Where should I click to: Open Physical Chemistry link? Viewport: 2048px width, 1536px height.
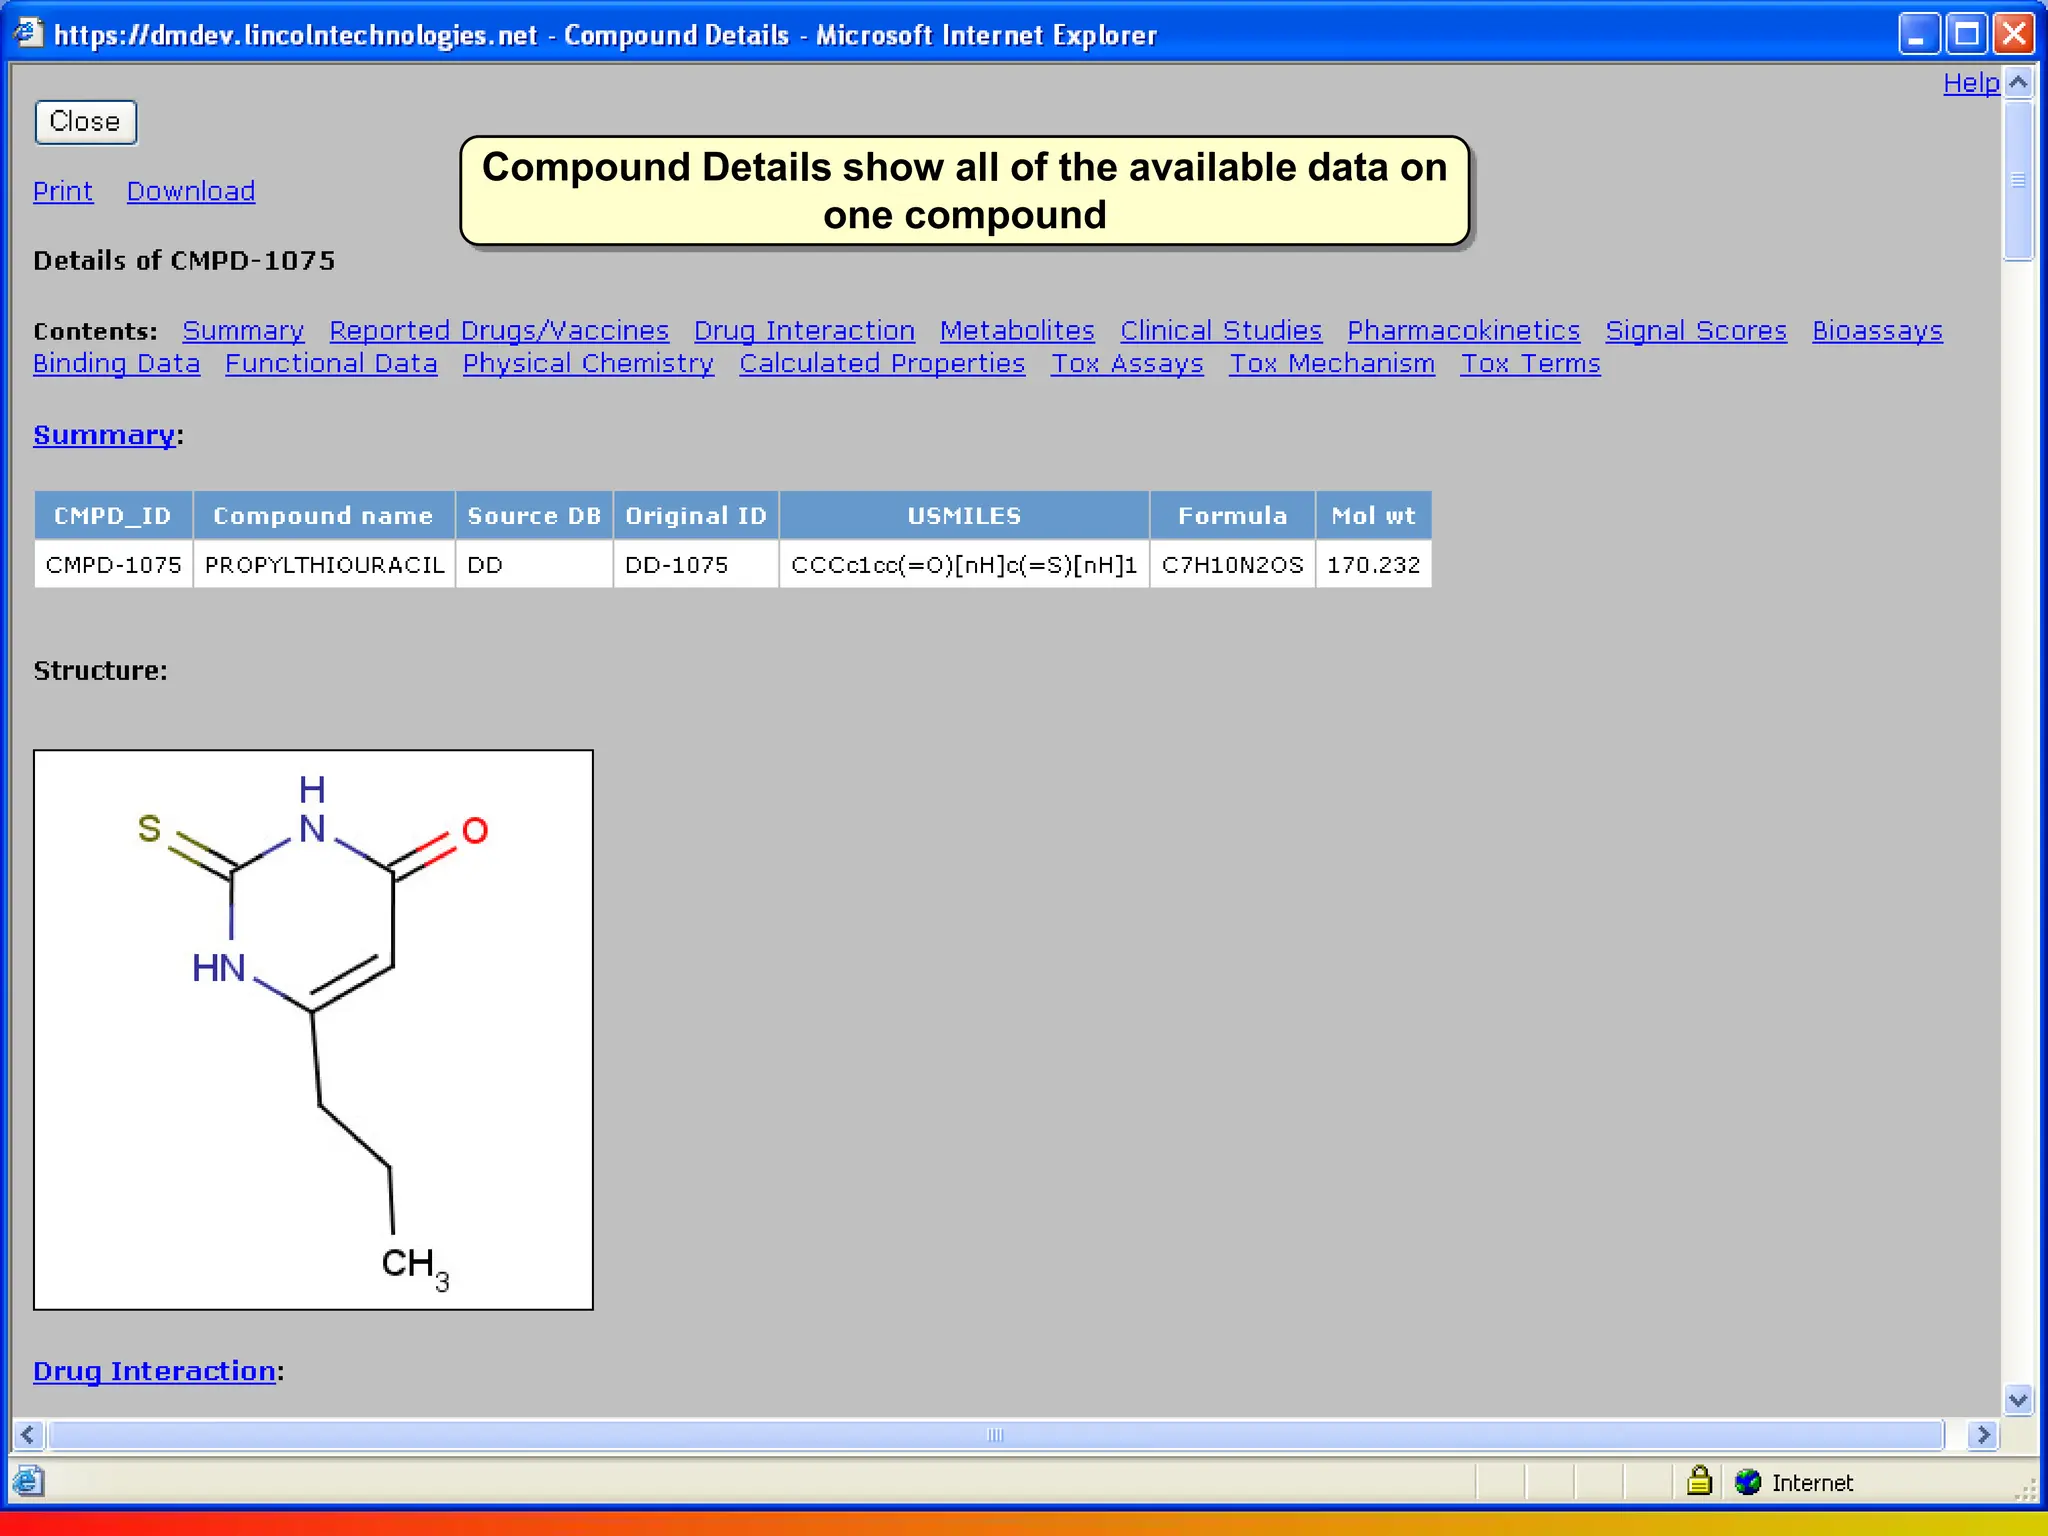click(x=588, y=364)
